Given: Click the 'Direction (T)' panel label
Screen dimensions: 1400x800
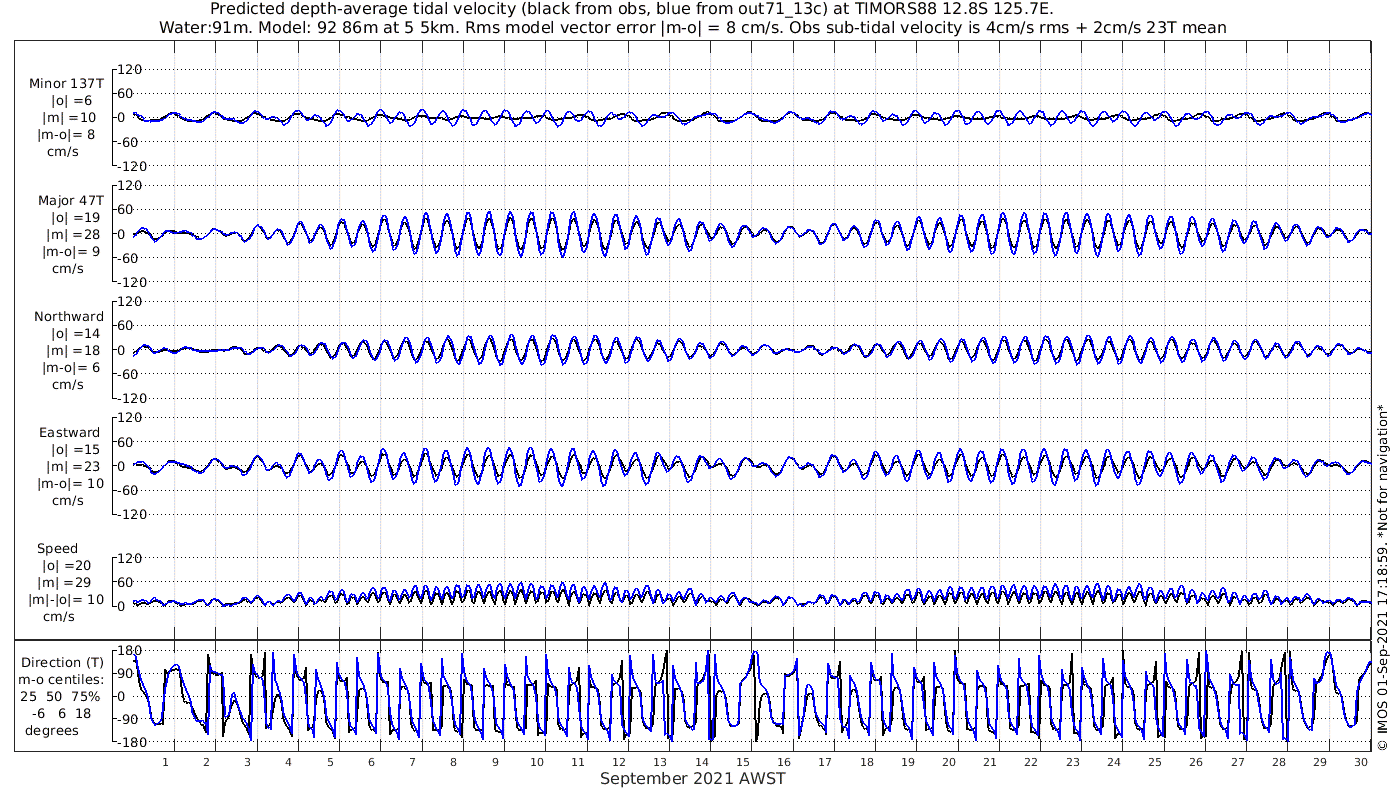Looking at the screenshot, I should pyautogui.click(x=63, y=662).
